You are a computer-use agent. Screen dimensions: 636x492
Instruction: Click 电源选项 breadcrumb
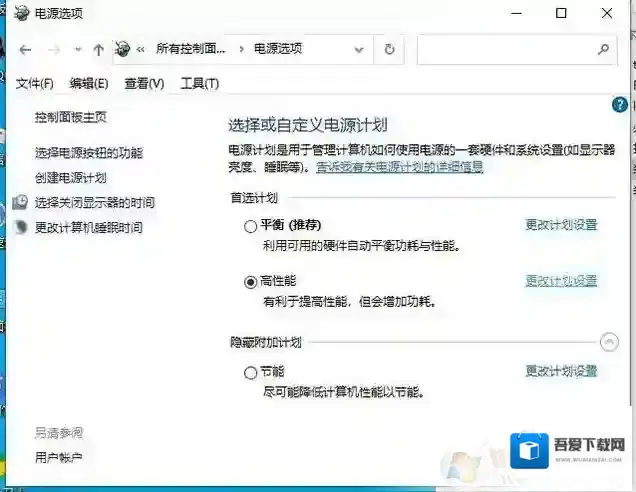point(278,49)
